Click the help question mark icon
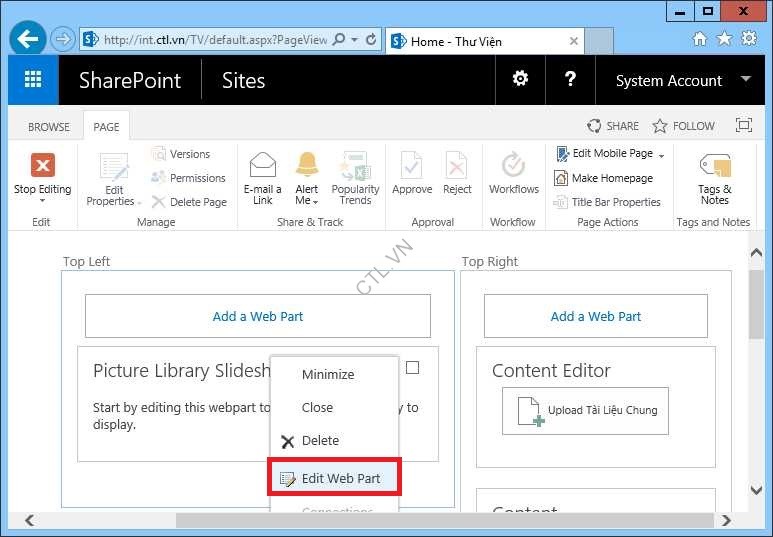 click(570, 80)
